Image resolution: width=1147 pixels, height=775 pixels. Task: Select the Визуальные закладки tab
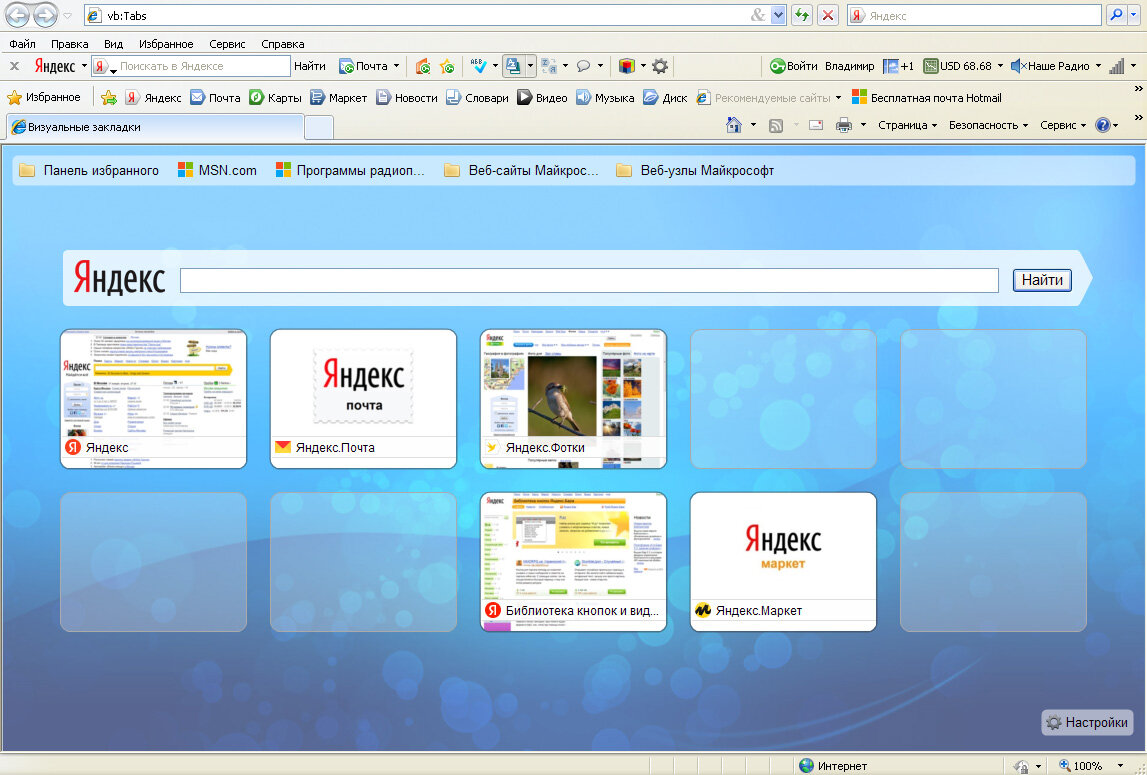pyautogui.click(x=155, y=127)
